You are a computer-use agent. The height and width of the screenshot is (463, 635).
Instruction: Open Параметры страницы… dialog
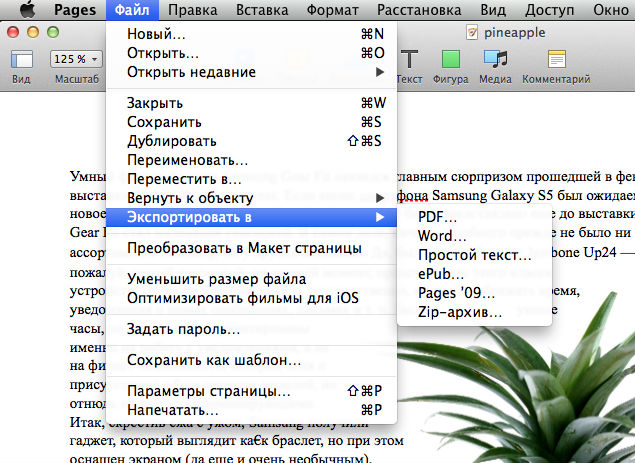(251, 391)
